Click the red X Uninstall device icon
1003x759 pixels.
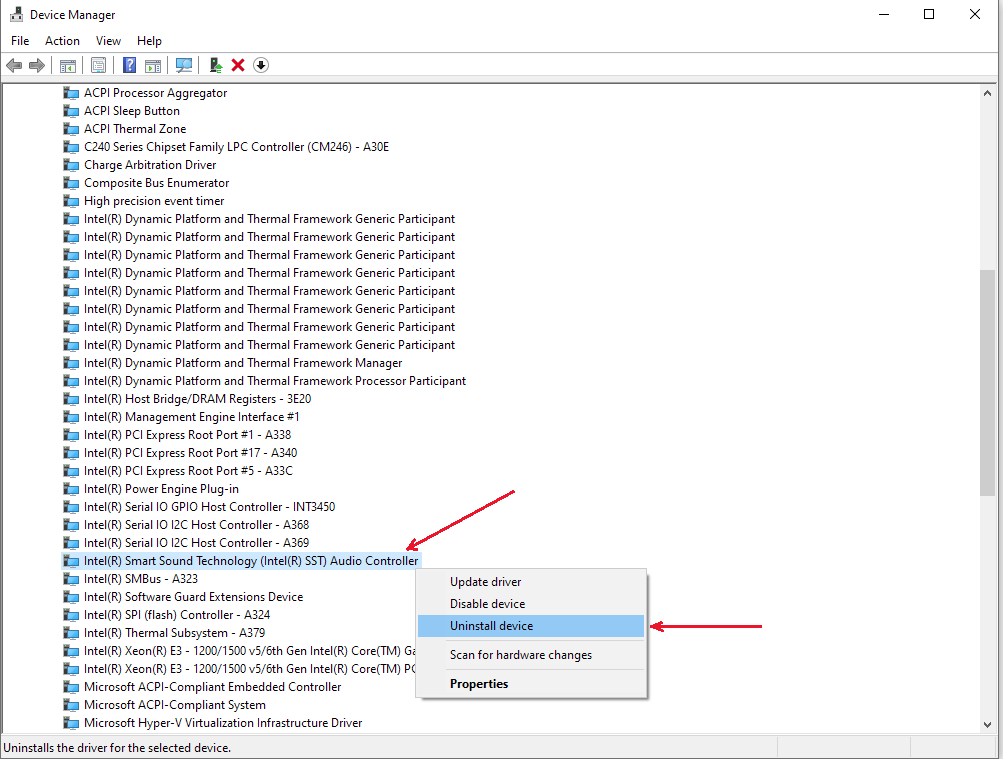(x=238, y=65)
